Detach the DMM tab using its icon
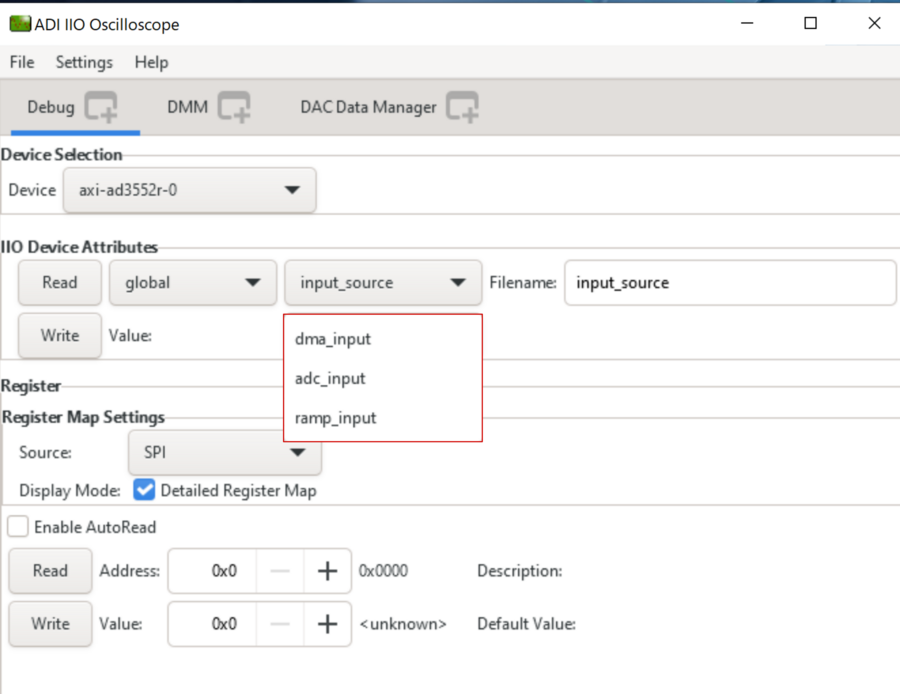 tap(234, 107)
